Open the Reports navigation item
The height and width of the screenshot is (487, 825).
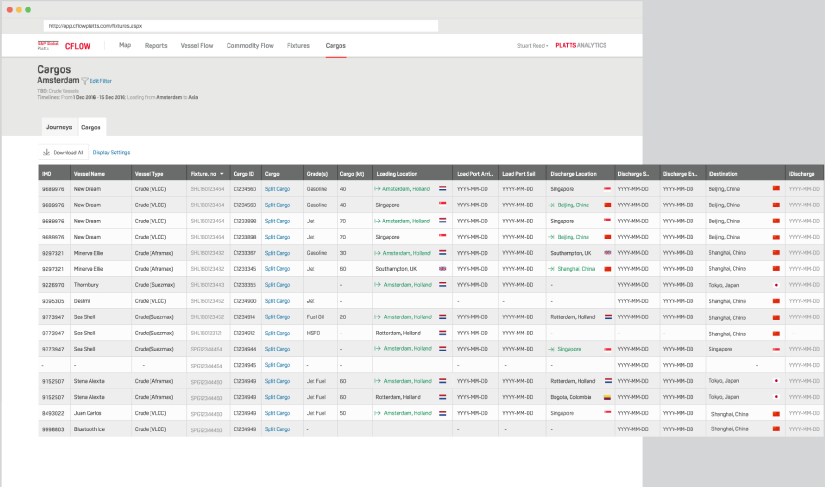pyautogui.click(x=156, y=46)
